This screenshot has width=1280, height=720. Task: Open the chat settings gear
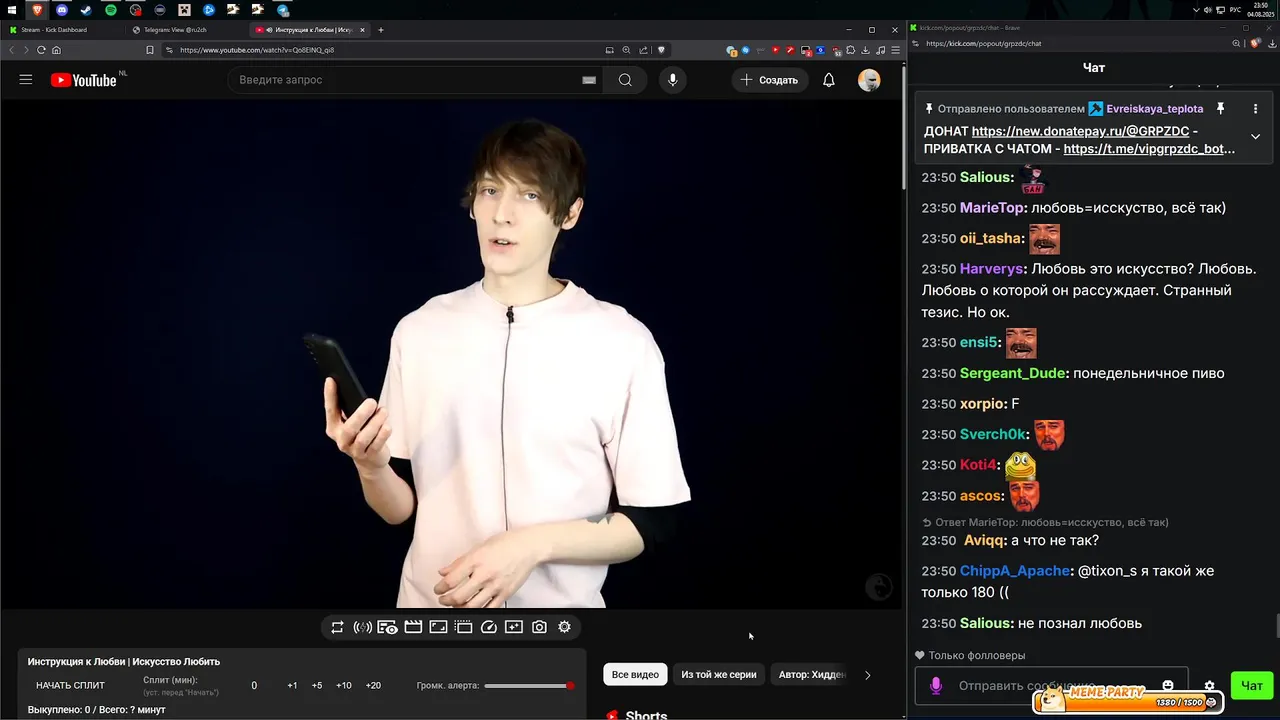tap(1209, 686)
